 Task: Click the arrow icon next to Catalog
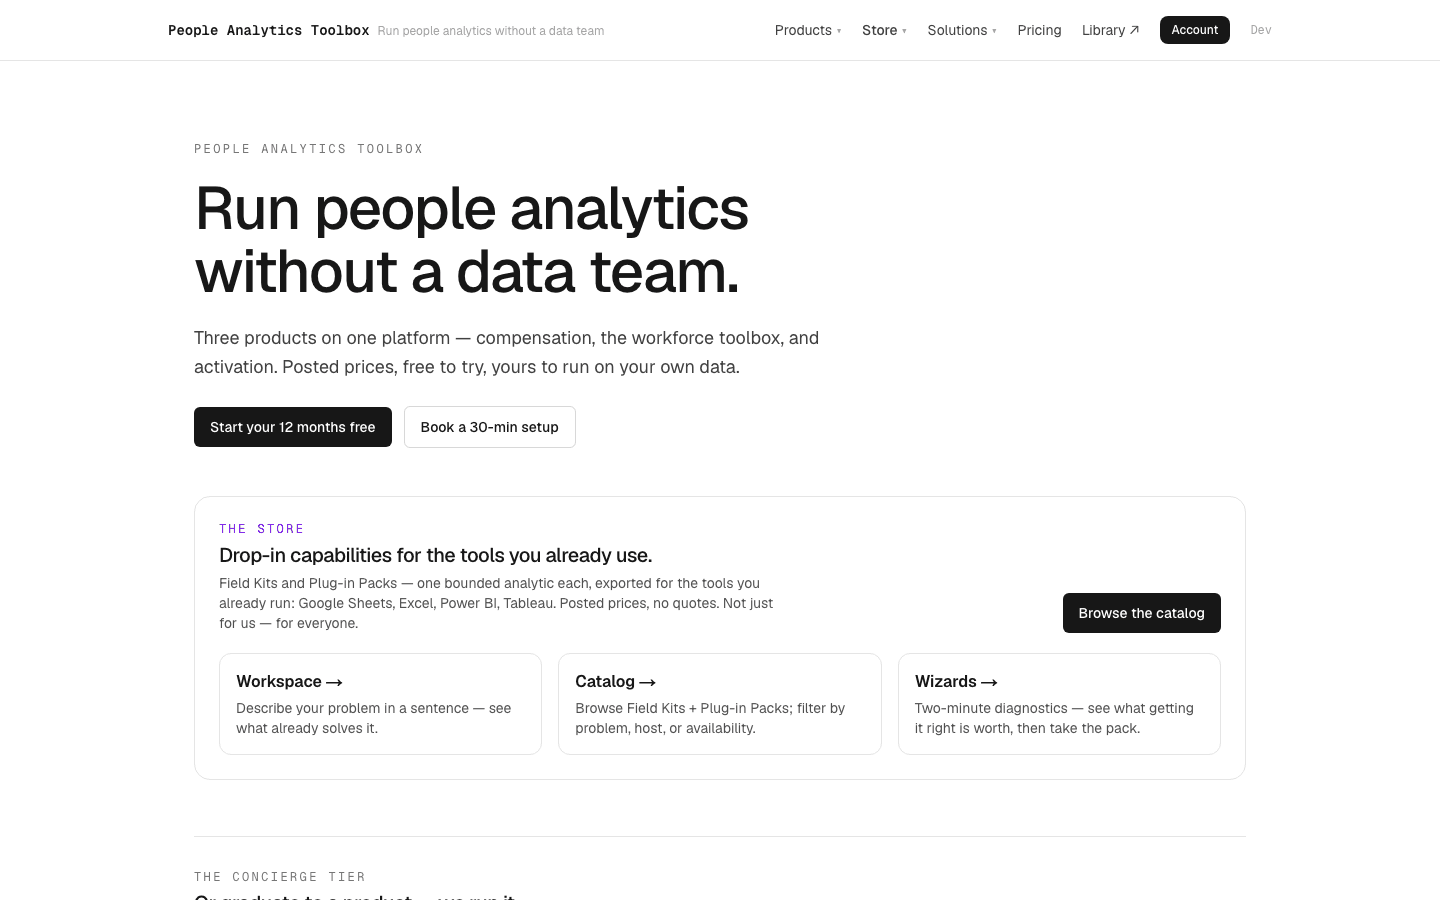(647, 682)
